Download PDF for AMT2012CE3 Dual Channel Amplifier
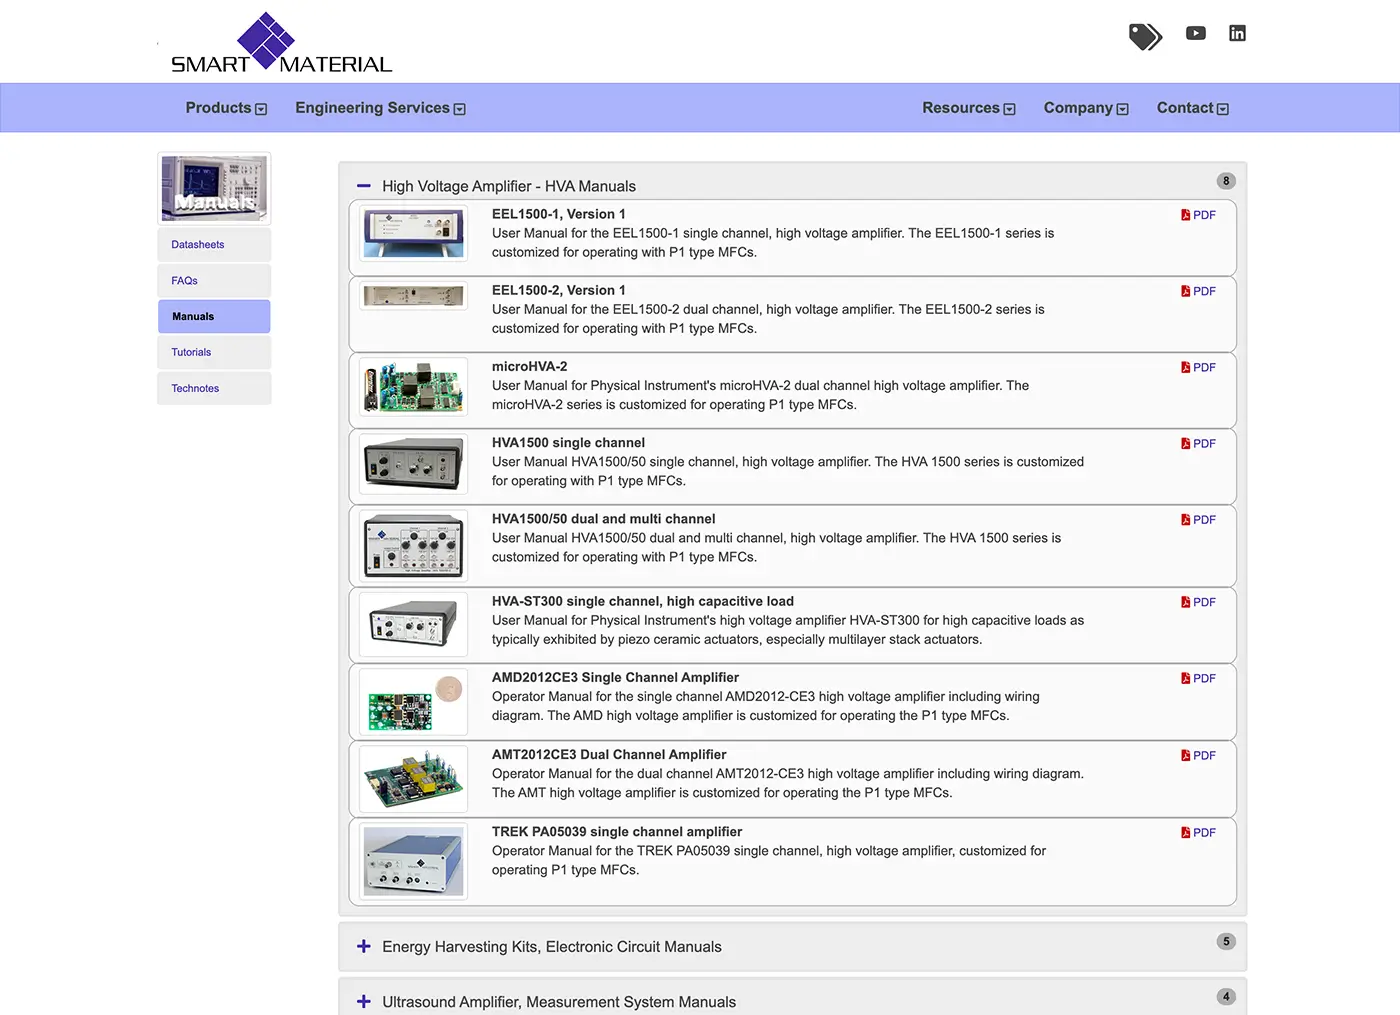The height and width of the screenshot is (1015, 1400). (x=1198, y=755)
